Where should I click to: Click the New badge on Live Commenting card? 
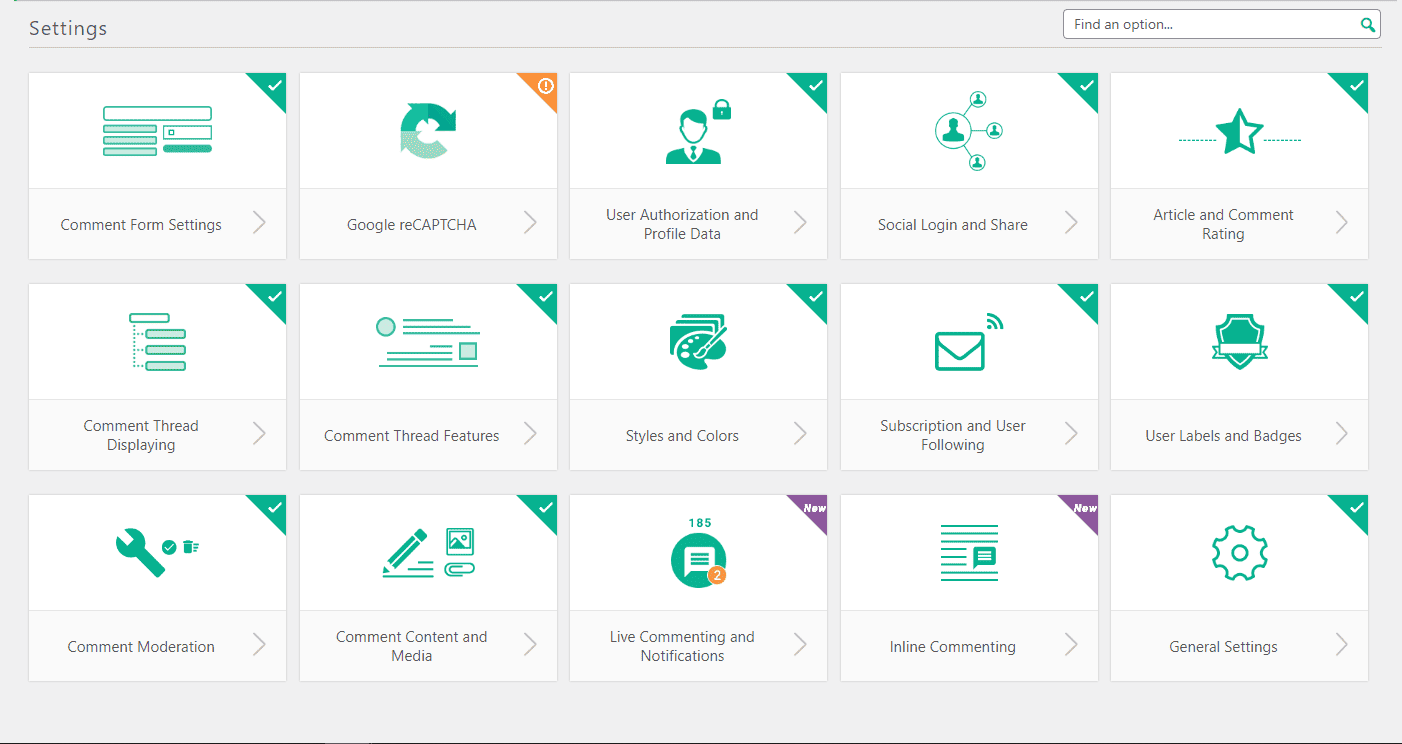point(814,508)
